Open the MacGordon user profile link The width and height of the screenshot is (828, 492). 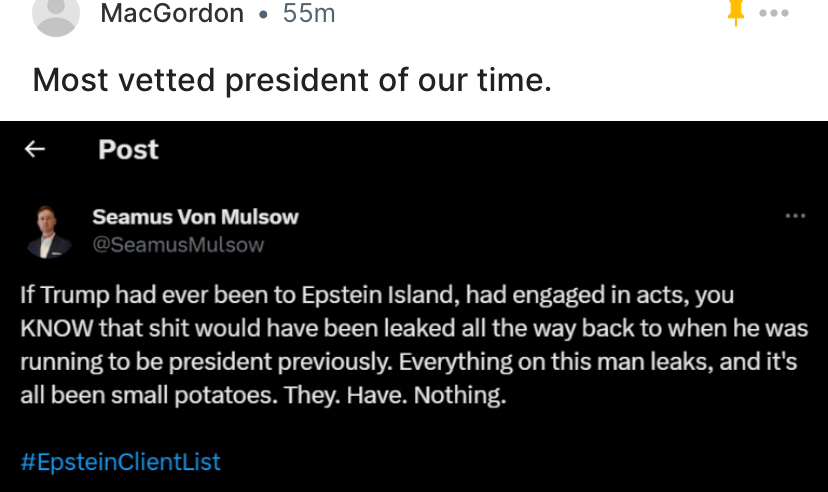tap(172, 13)
